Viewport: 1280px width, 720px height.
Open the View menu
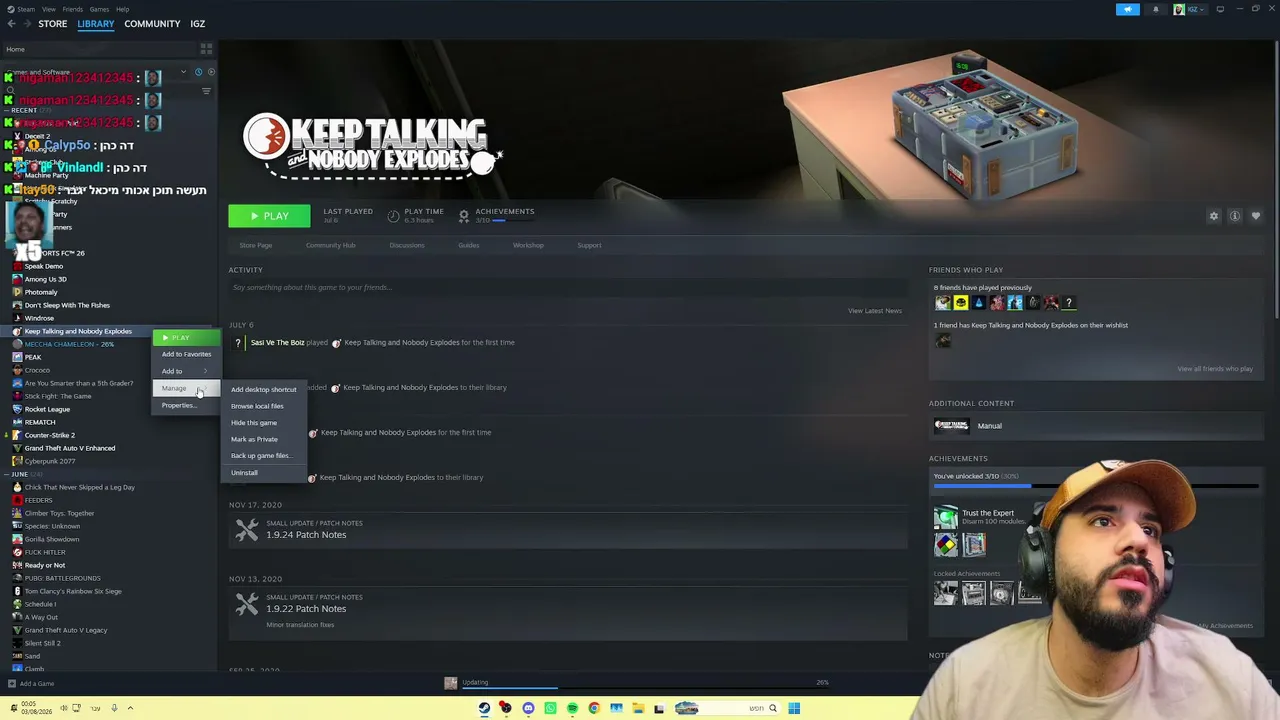point(48,9)
